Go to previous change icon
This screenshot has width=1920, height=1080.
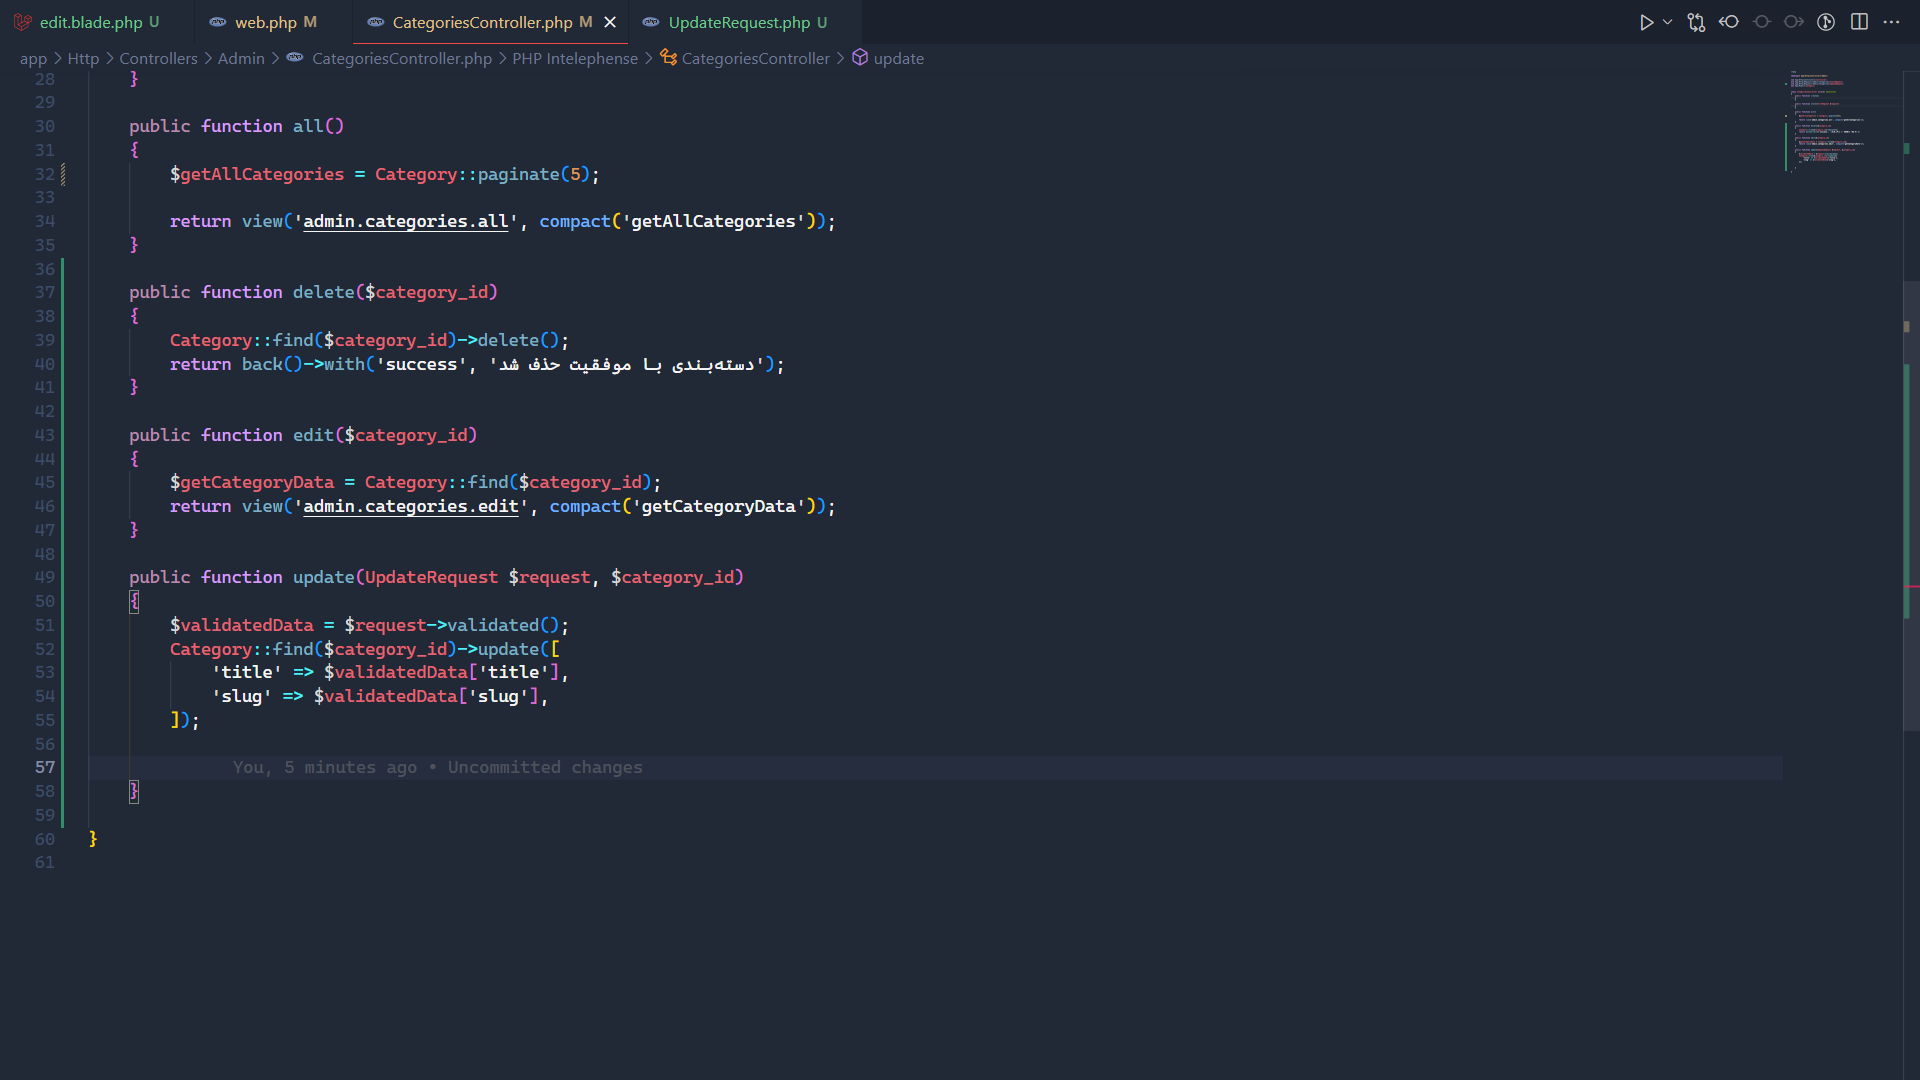[x=1729, y=22]
